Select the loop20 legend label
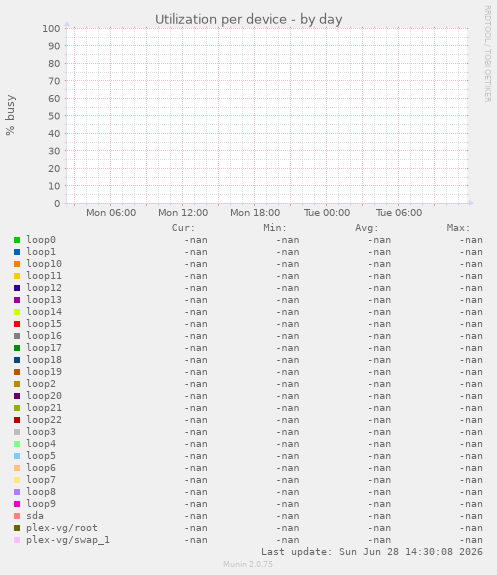Image resolution: width=497 pixels, height=575 pixels. 44,396
